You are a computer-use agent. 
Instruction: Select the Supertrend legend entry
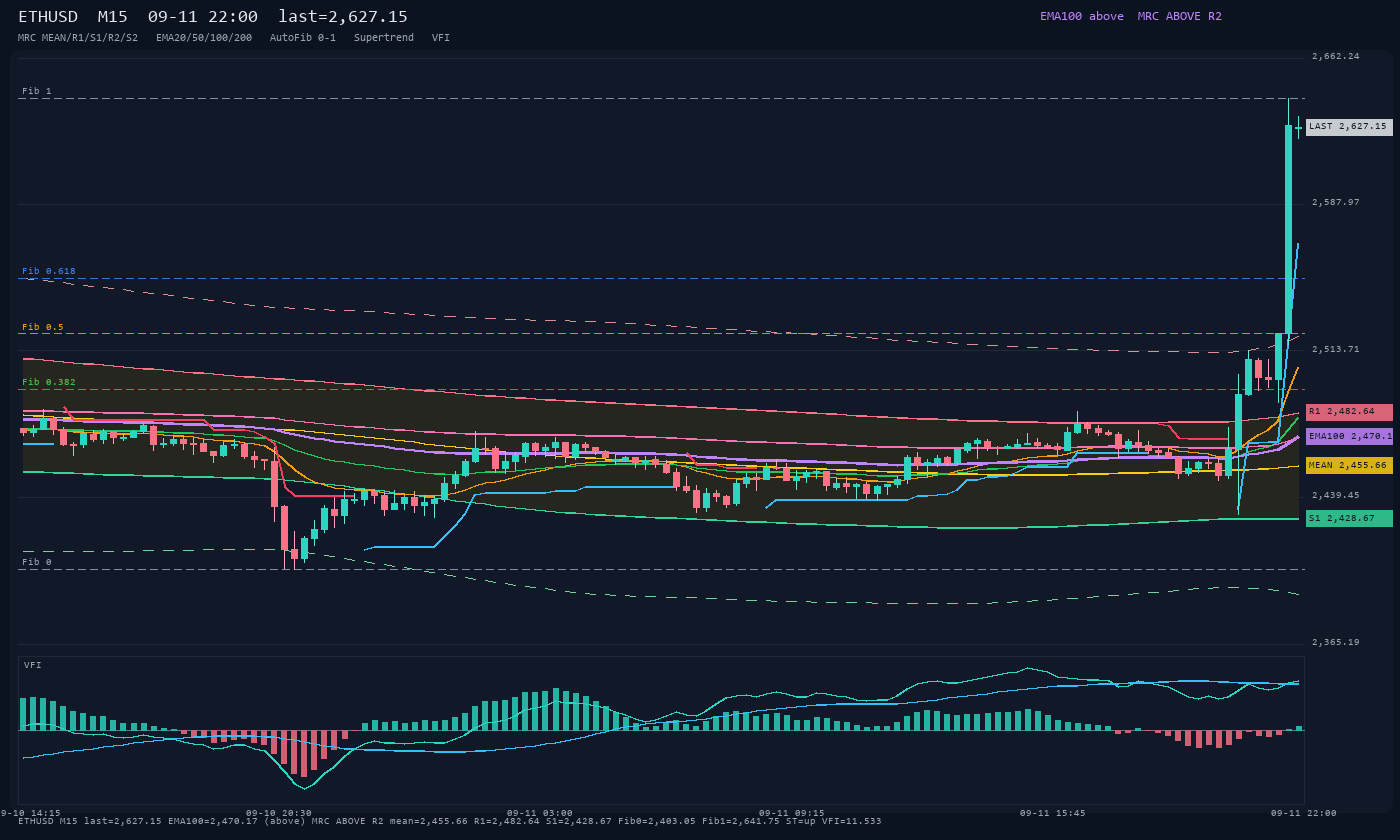pos(384,37)
